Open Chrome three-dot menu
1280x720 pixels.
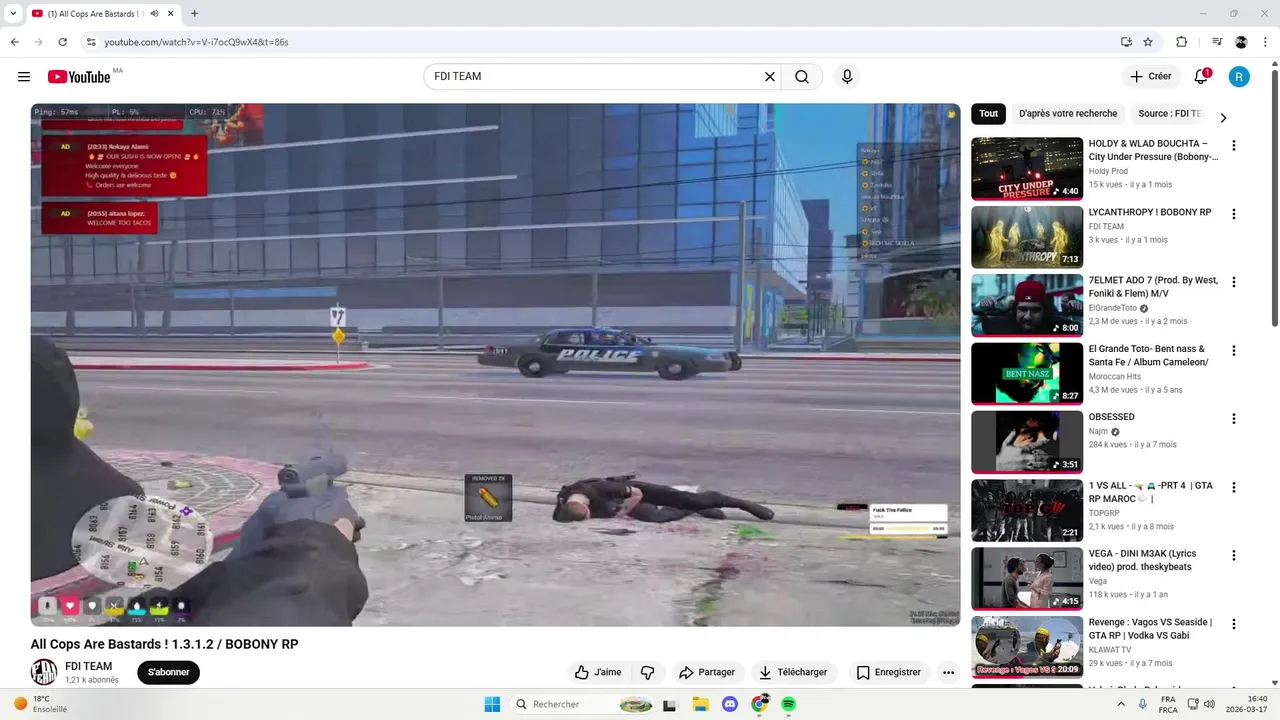tap(1265, 42)
